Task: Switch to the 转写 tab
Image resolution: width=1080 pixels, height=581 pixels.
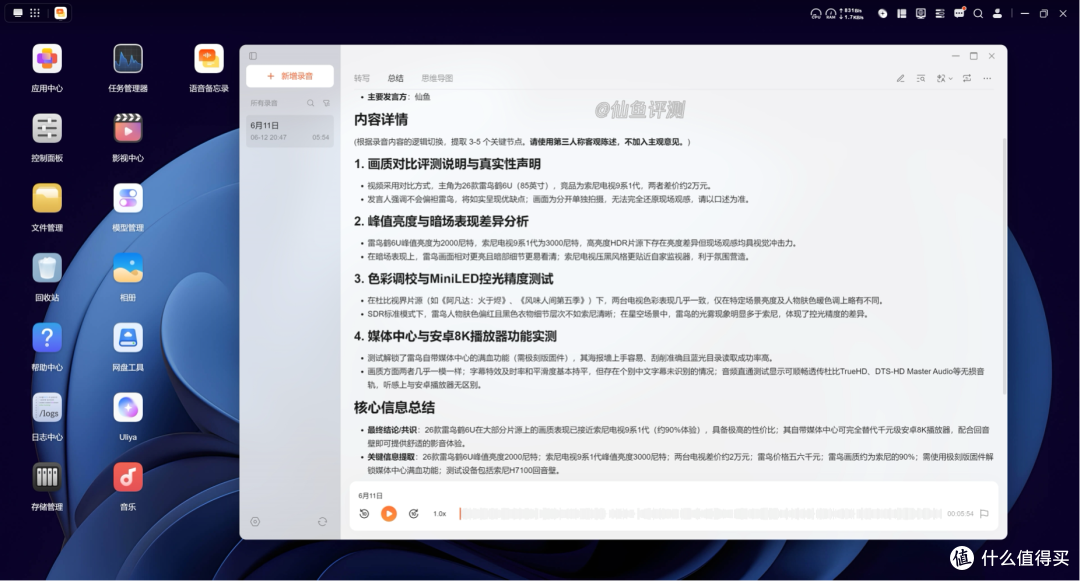Action: coord(362,78)
